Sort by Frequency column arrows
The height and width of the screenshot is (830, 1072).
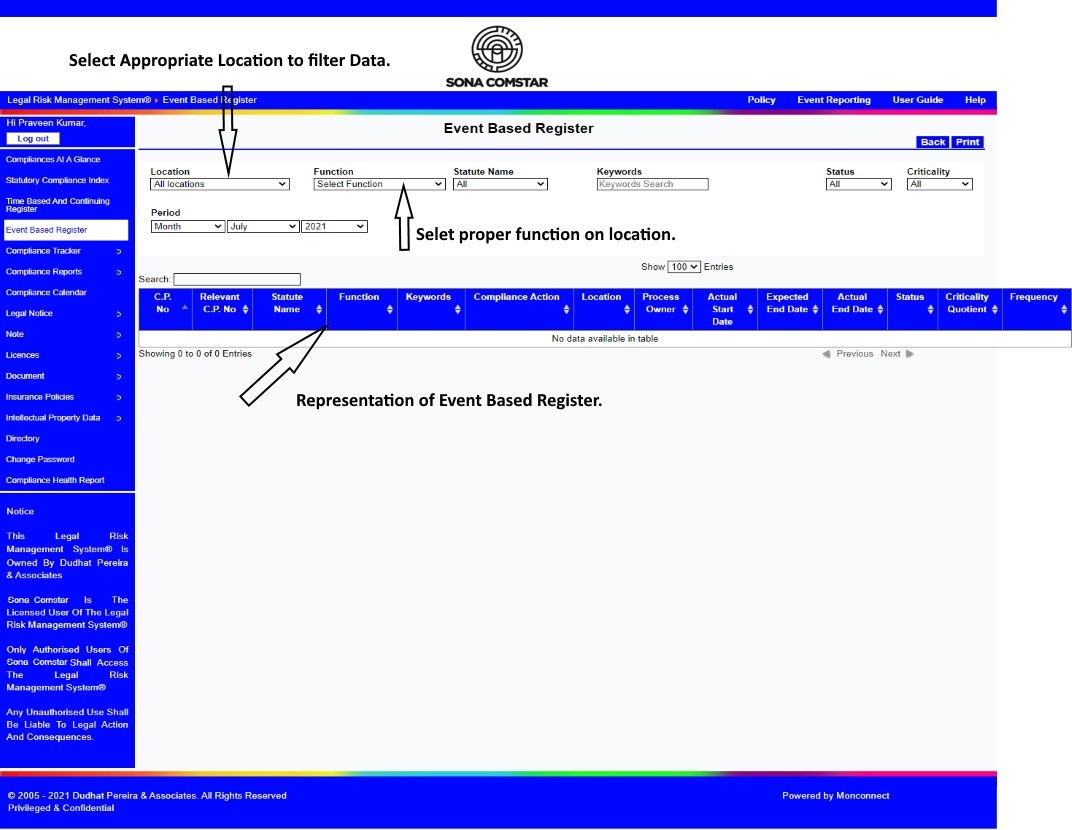pos(1063,309)
